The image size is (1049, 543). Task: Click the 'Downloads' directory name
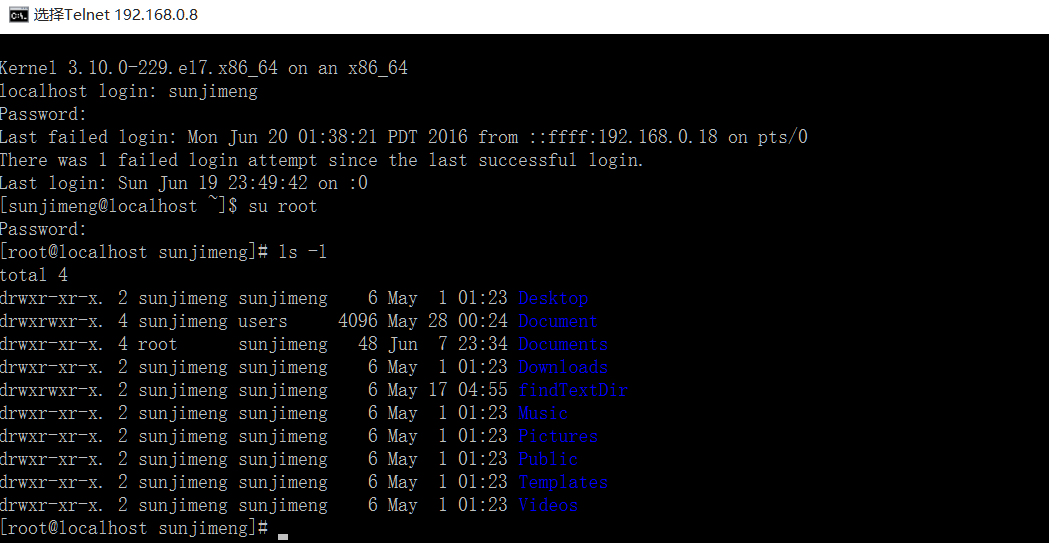[x=563, y=367]
